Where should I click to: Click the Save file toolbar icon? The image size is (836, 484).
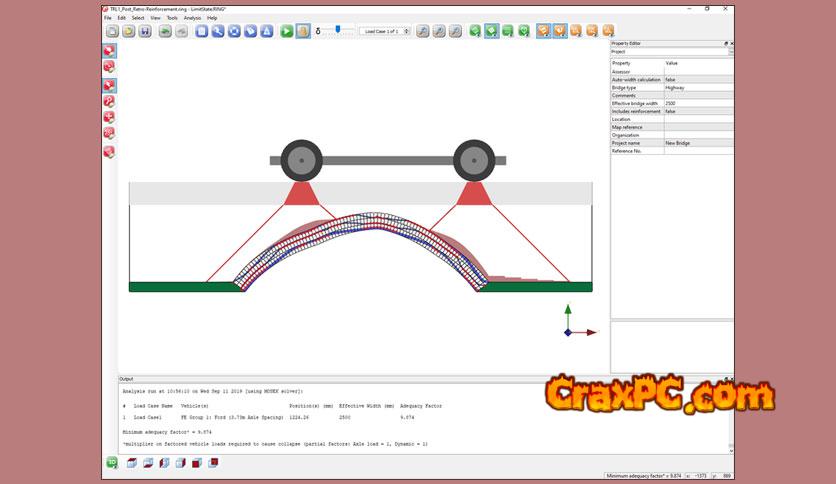coord(145,32)
